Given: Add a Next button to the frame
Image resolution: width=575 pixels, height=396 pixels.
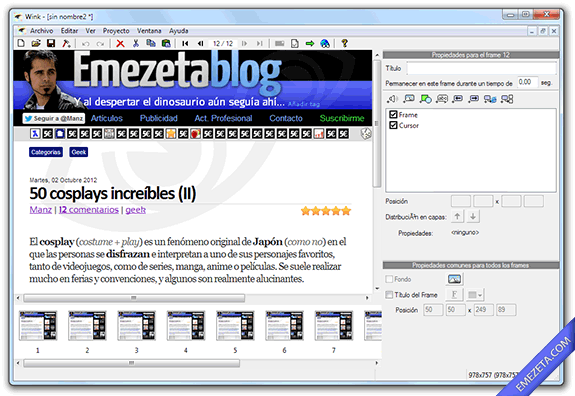Looking at the screenshot, I should (x=474, y=99).
